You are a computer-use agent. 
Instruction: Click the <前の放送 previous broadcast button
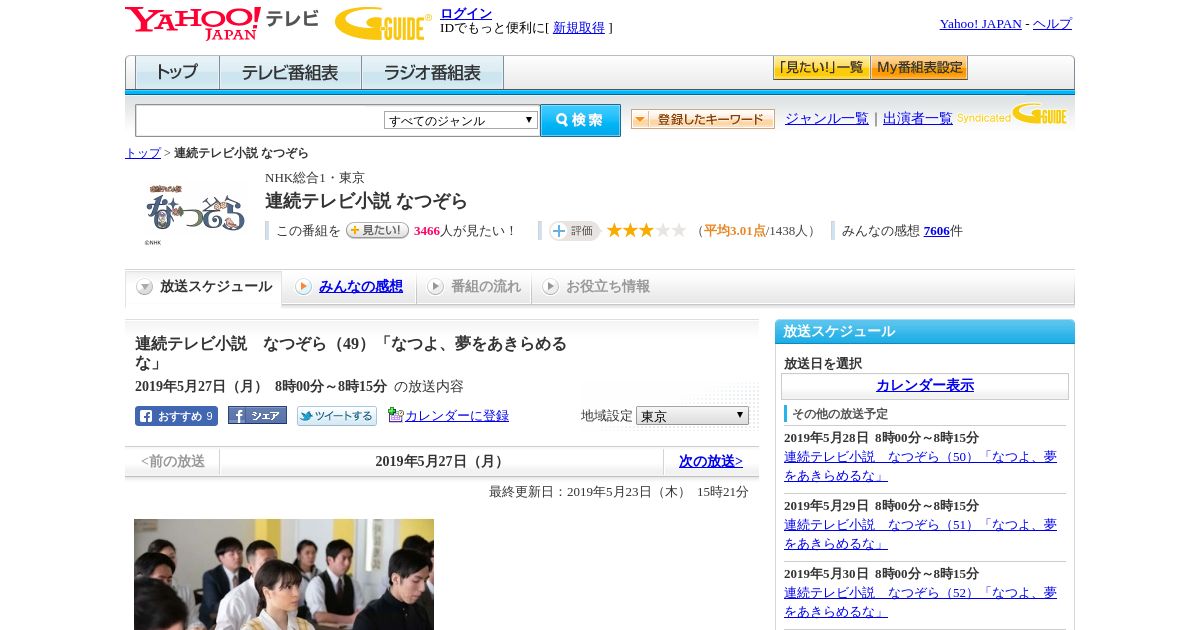pyautogui.click(x=173, y=461)
